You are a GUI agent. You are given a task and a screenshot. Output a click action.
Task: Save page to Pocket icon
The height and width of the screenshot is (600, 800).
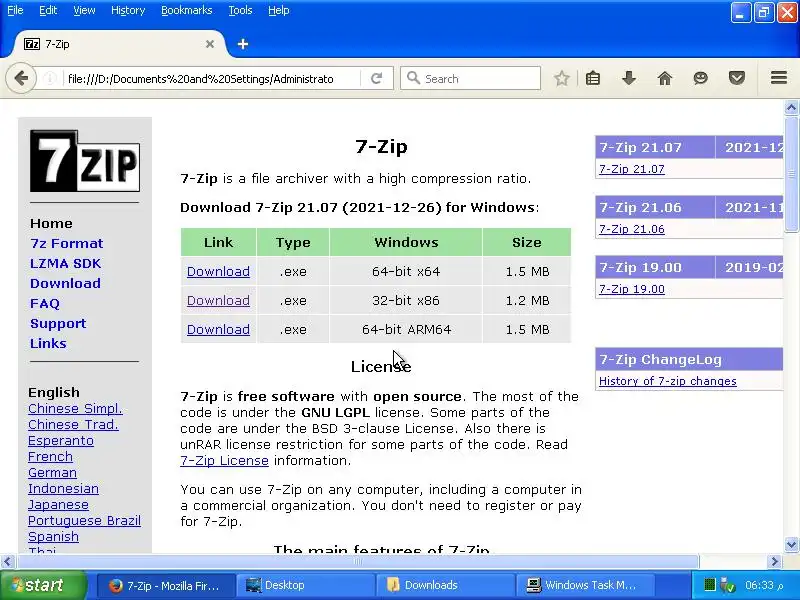[736, 79]
